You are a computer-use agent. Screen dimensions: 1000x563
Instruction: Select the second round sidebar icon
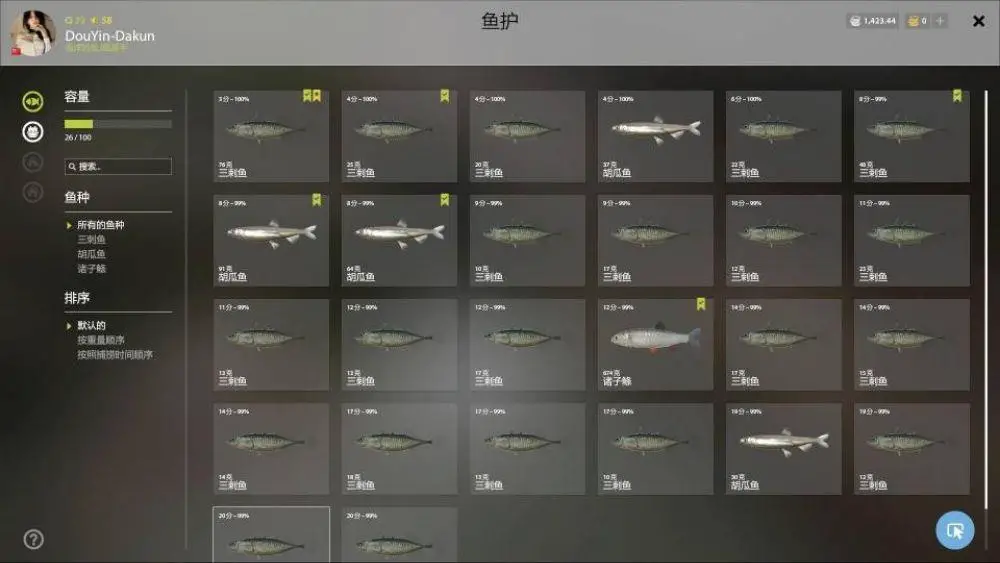[x=33, y=132]
